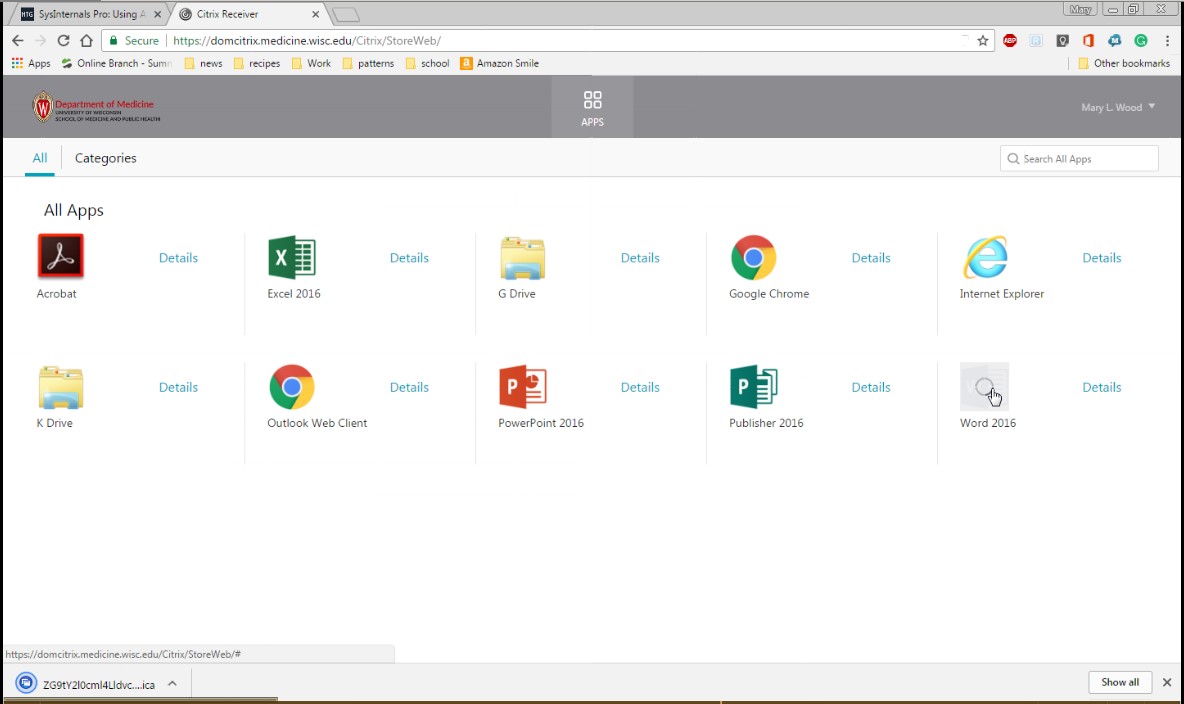Launch Google Chrome app icon

754,258
